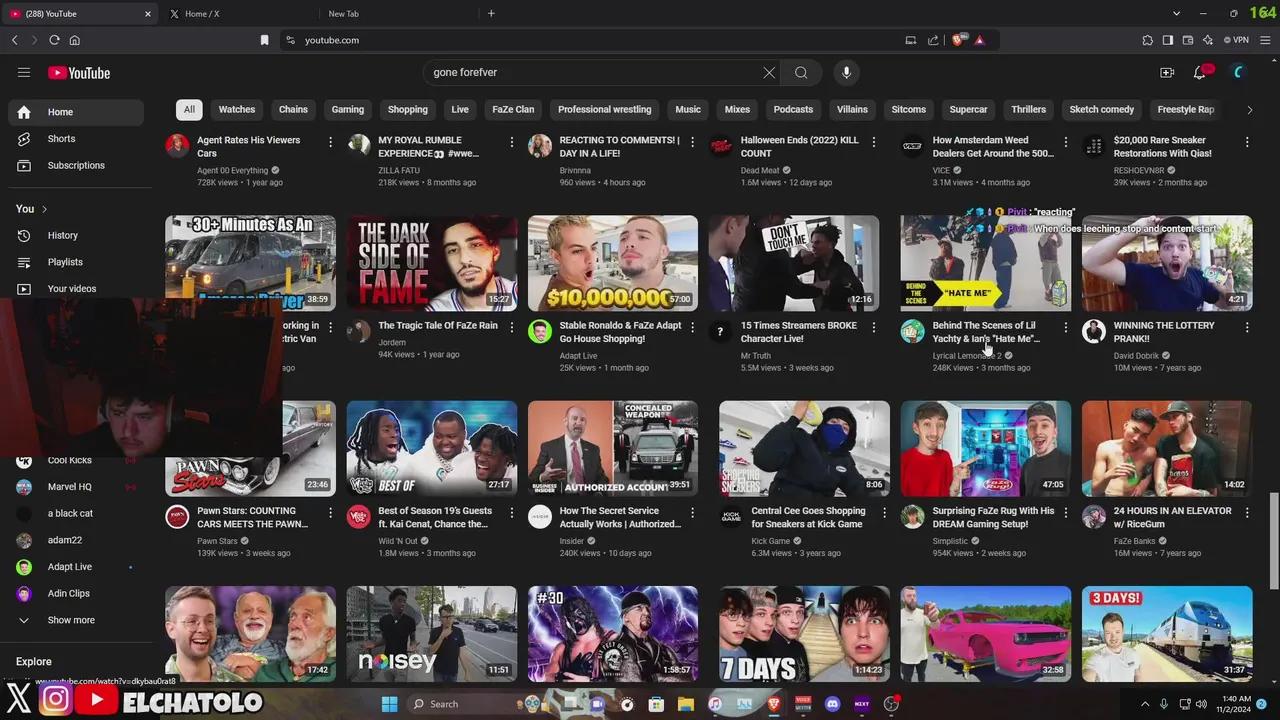Open a new browser tab with plus
The width and height of the screenshot is (1280, 720).
491,13
